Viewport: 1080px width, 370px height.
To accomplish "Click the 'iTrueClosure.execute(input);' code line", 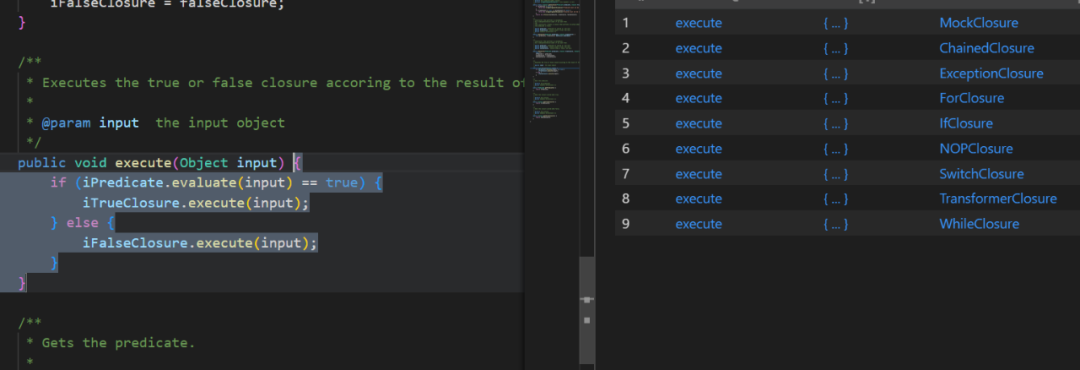I will pyautogui.click(x=196, y=203).
